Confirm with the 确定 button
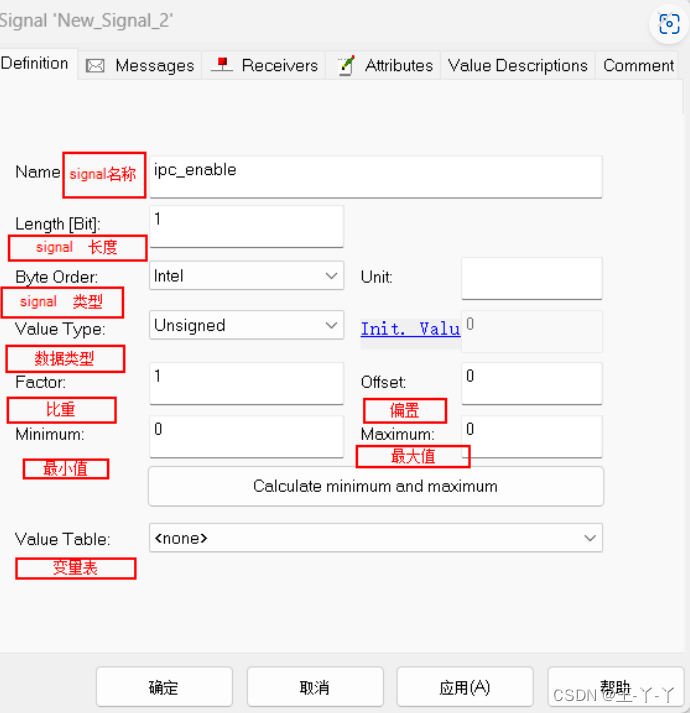This screenshot has width=690, height=713. (164, 687)
